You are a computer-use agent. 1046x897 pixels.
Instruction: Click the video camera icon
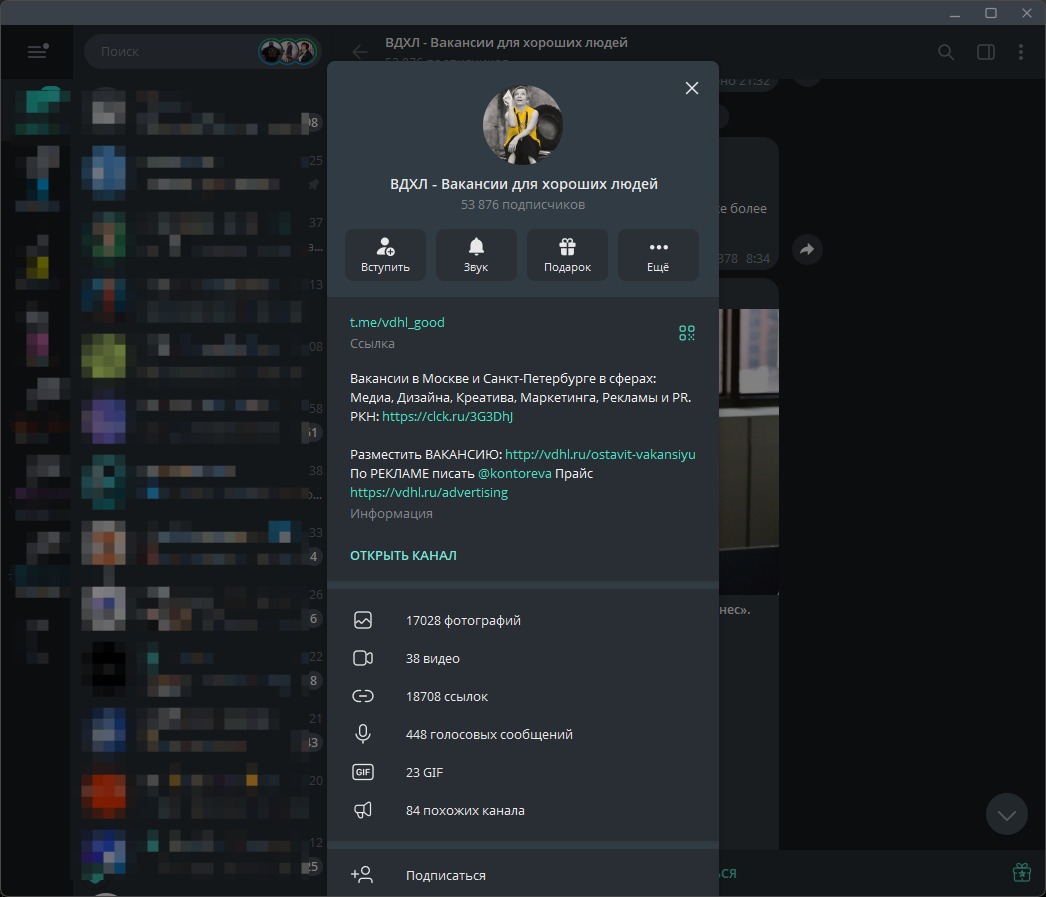click(x=363, y=658)
